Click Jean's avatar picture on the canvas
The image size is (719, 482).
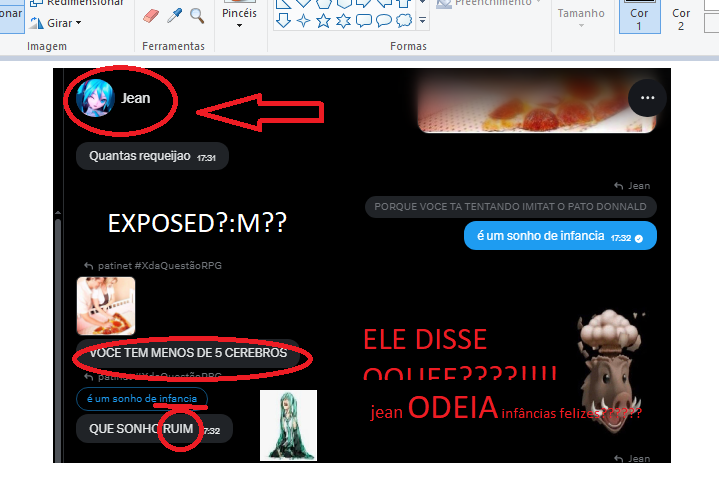[x=95, y=98]
